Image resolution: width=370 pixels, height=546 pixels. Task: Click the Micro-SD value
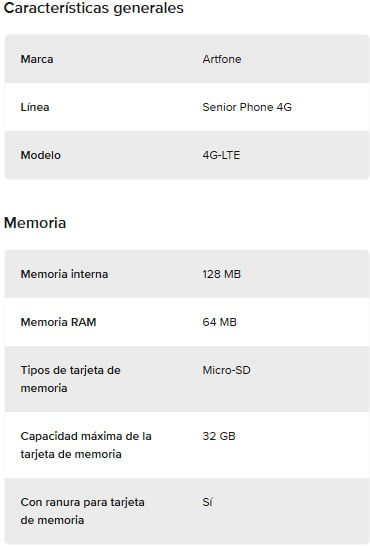point(227,370)
